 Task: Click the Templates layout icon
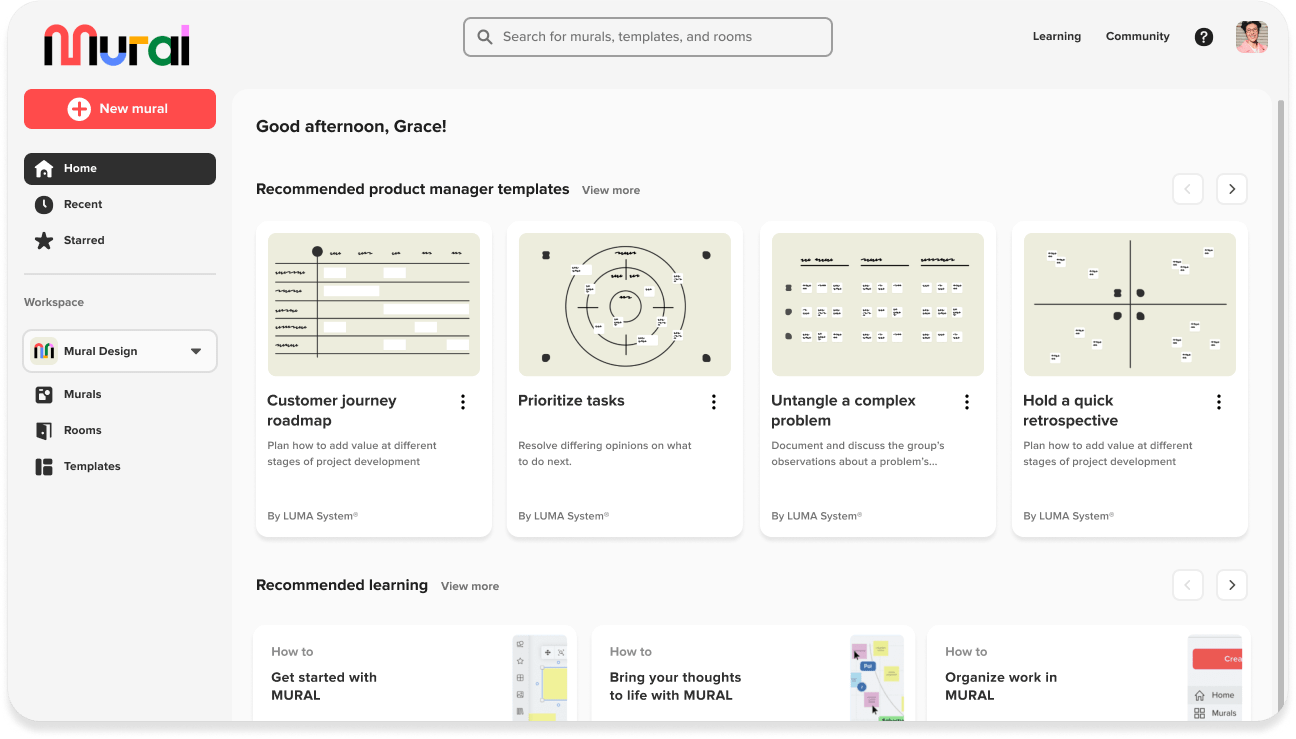click(44, 467)
